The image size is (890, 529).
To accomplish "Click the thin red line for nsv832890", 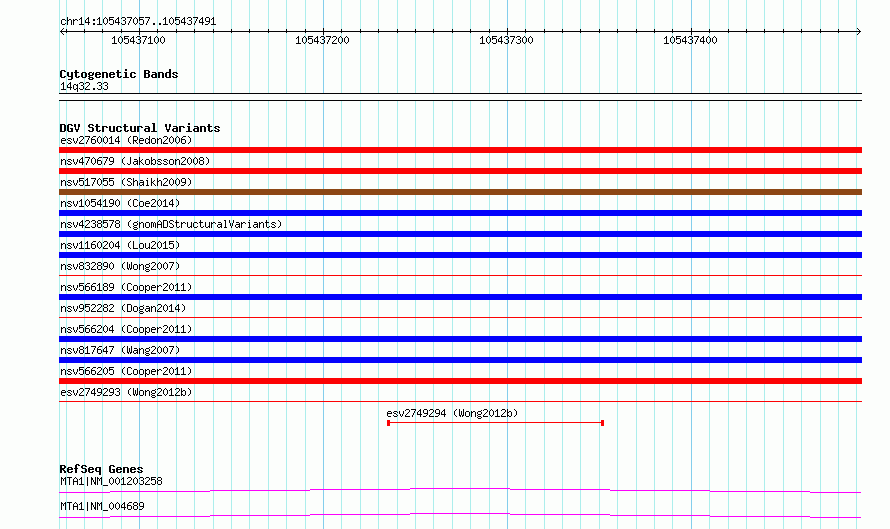I will [x=460, y=276].
